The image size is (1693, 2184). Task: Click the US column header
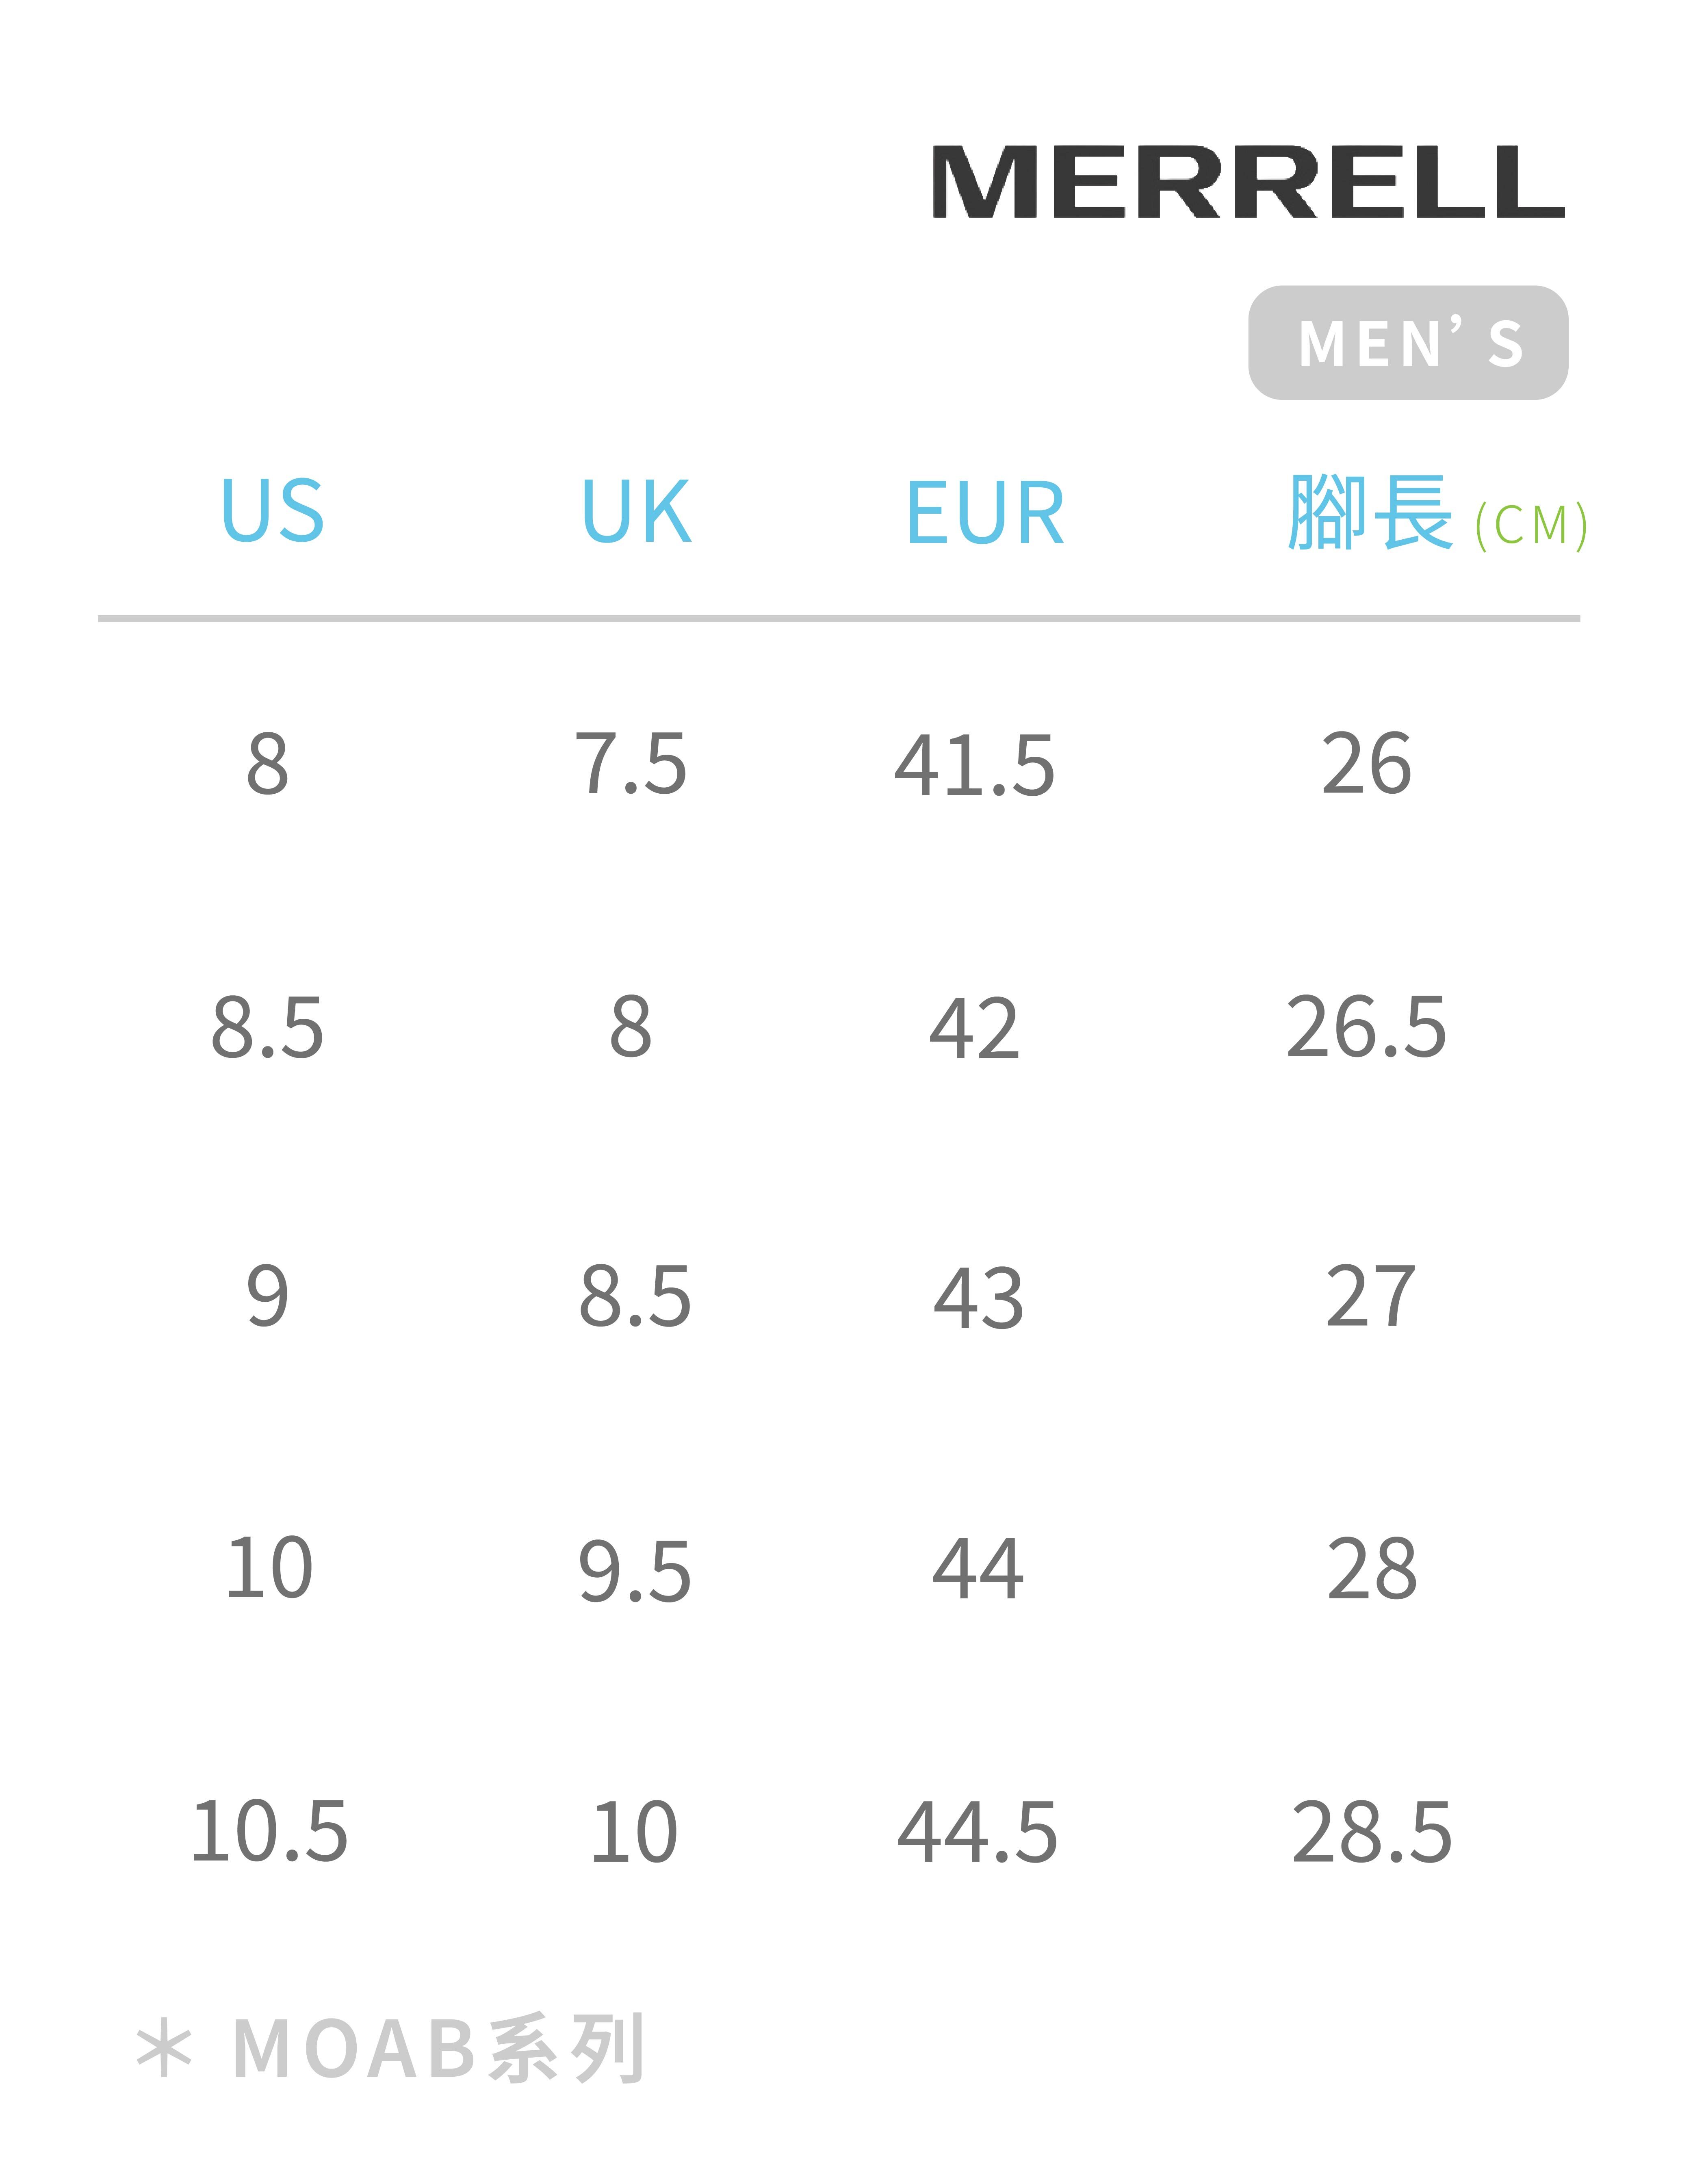click(272, 511)
